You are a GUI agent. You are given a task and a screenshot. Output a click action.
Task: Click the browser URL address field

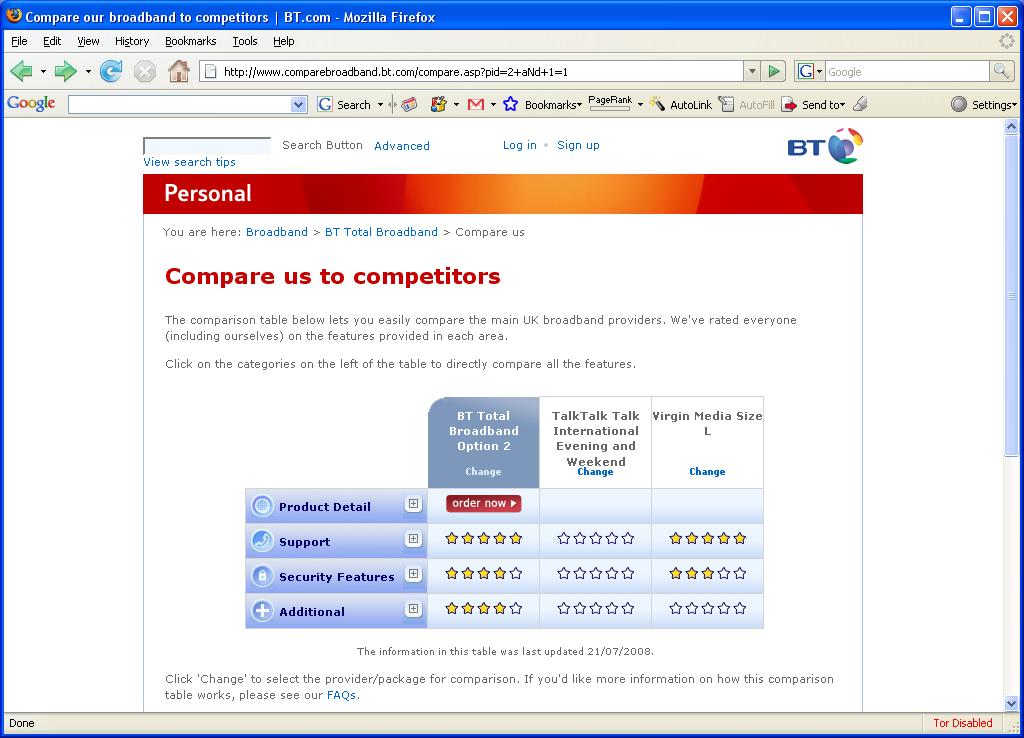click(470, 71)
